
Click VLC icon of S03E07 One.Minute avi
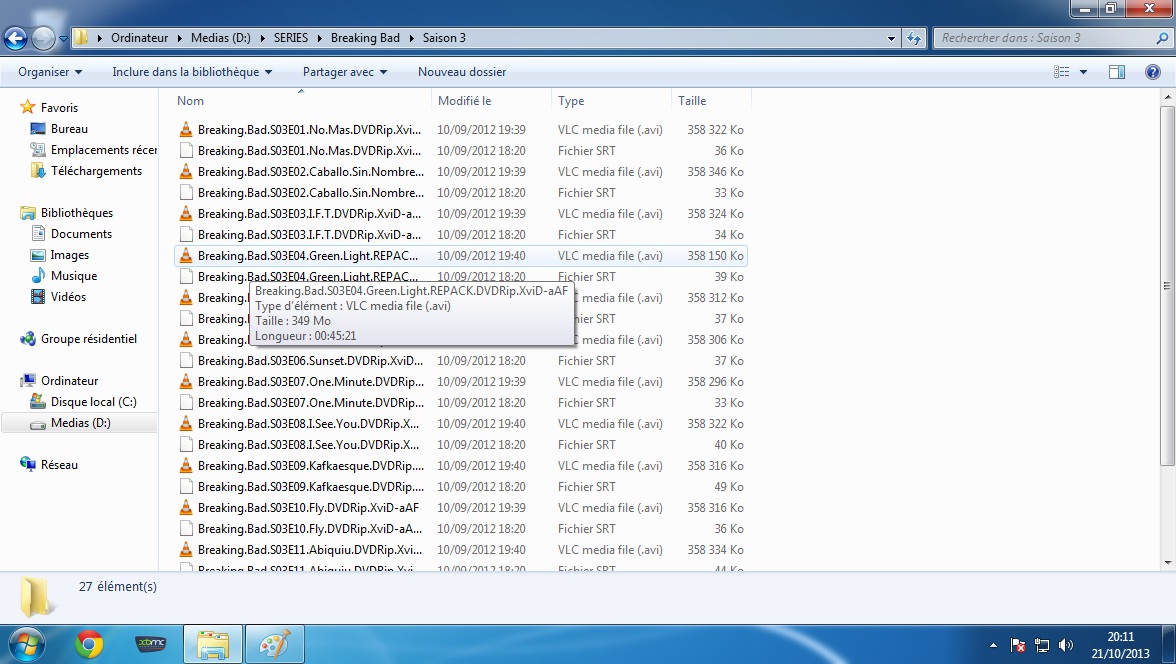186,382
